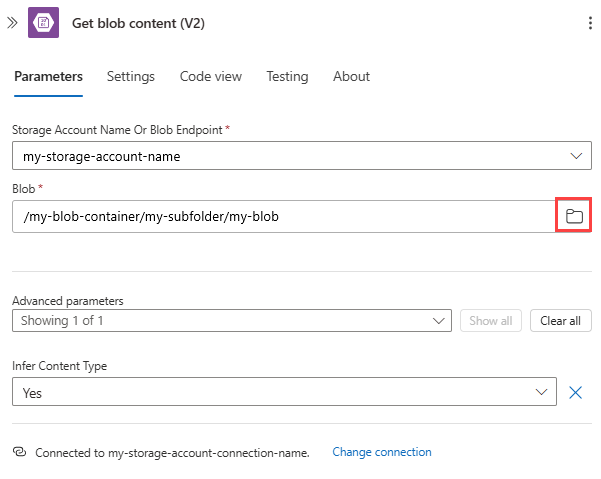The height and width of the screenshot is (479, 601).
Task: Open the Code view tab
Action: [210, 76]
